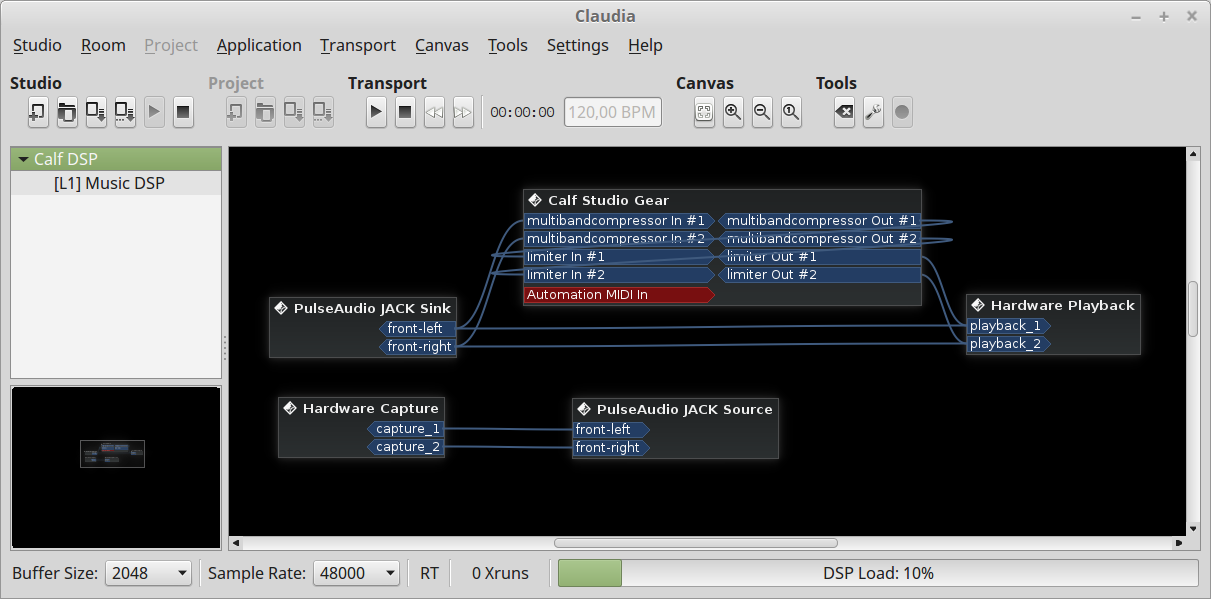Screen dimensions: 1211x599
Task: Open the Application menu
Action: coord(259,45)
